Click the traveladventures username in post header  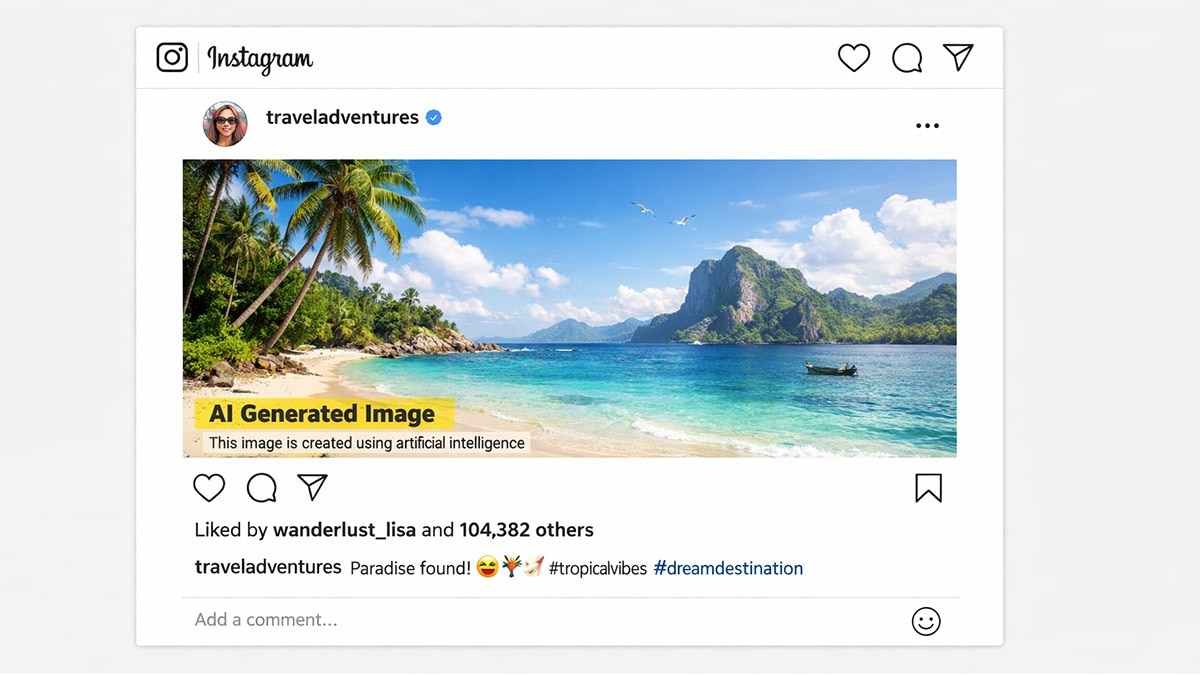coord(342,117)
